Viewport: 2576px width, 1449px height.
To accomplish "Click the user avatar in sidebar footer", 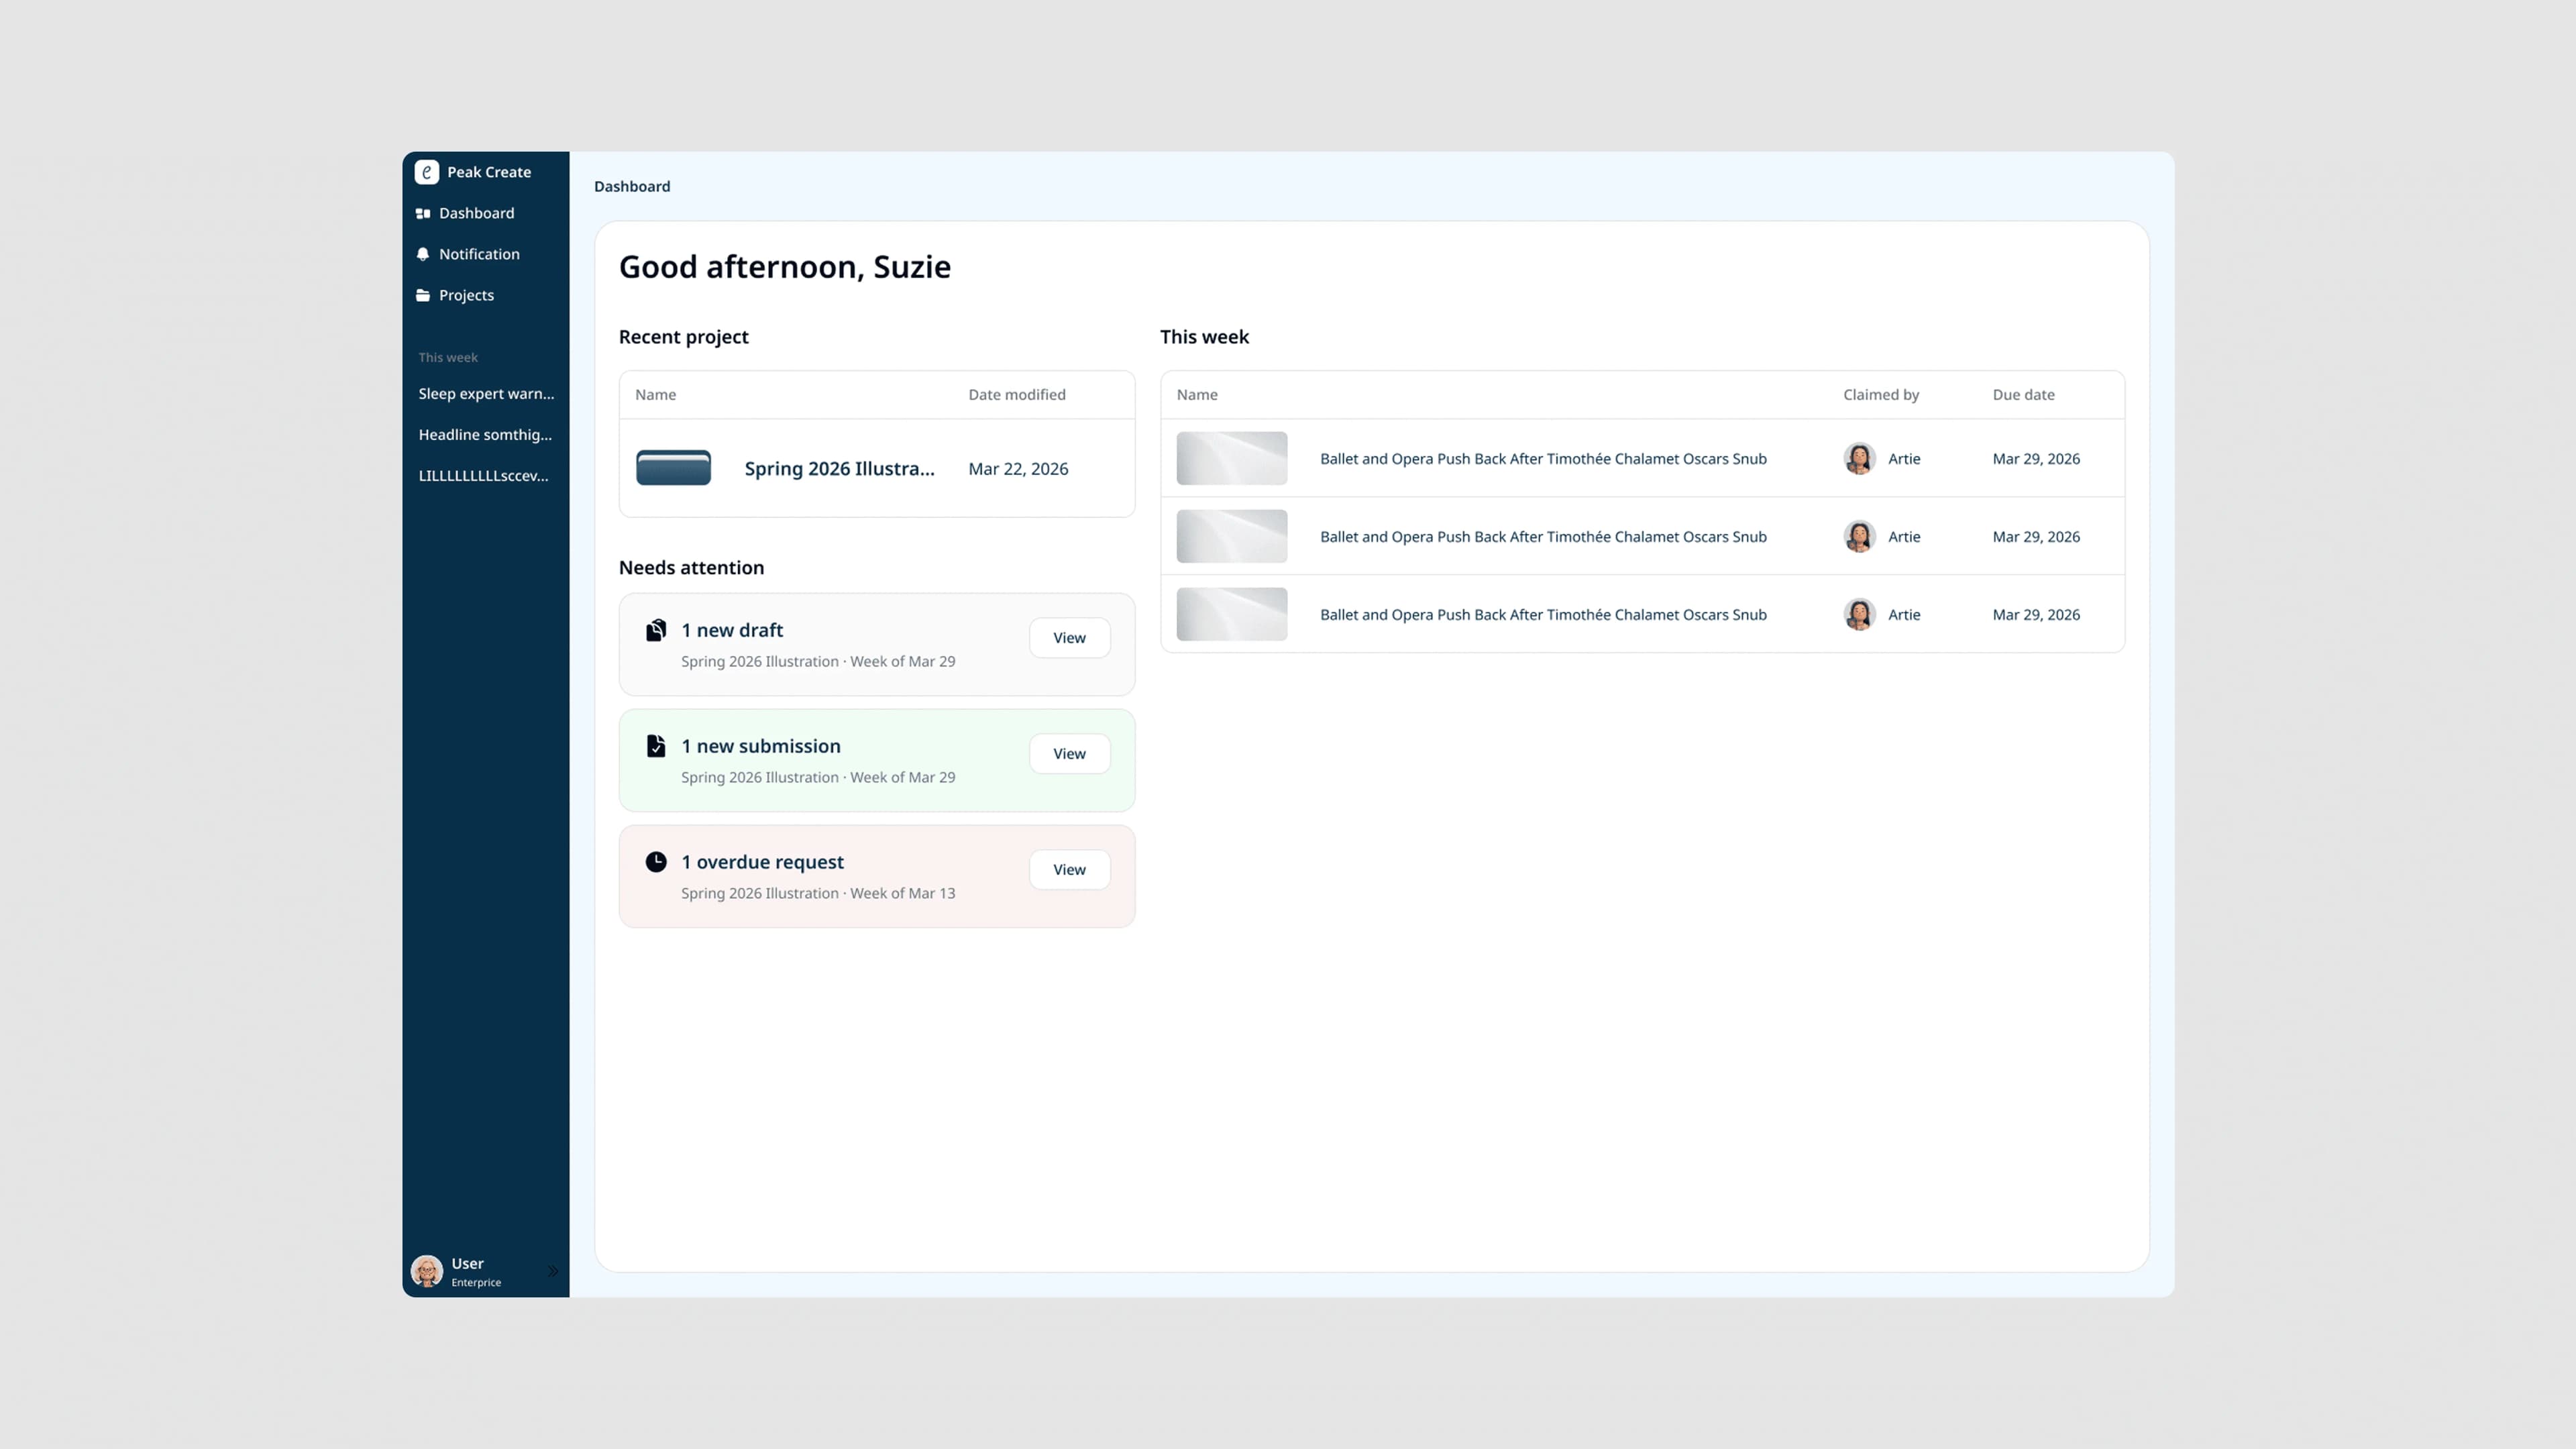I will click(x=427, y=1271).
